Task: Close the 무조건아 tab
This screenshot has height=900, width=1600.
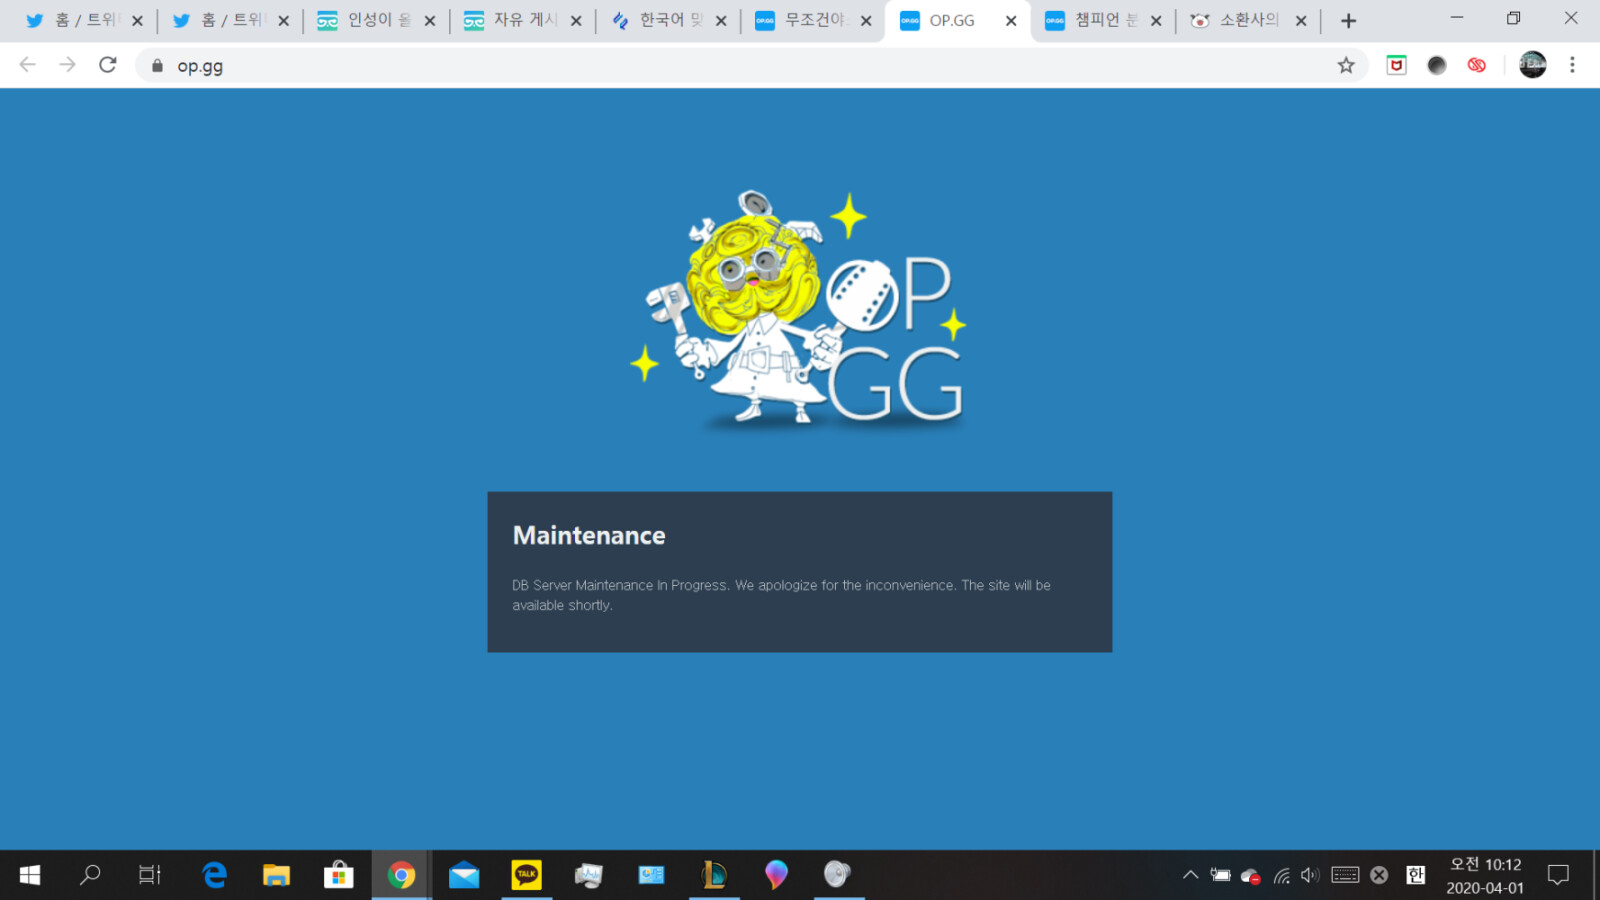Action: (866, 21)
